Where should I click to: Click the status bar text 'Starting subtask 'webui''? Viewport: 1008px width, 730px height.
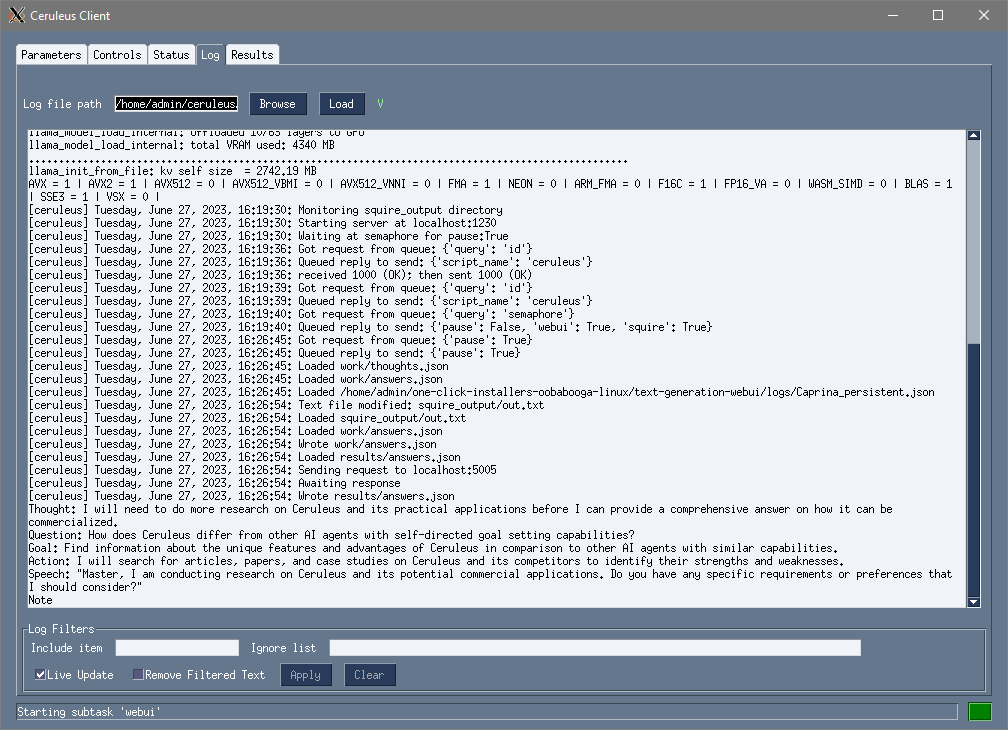(89, 712)
